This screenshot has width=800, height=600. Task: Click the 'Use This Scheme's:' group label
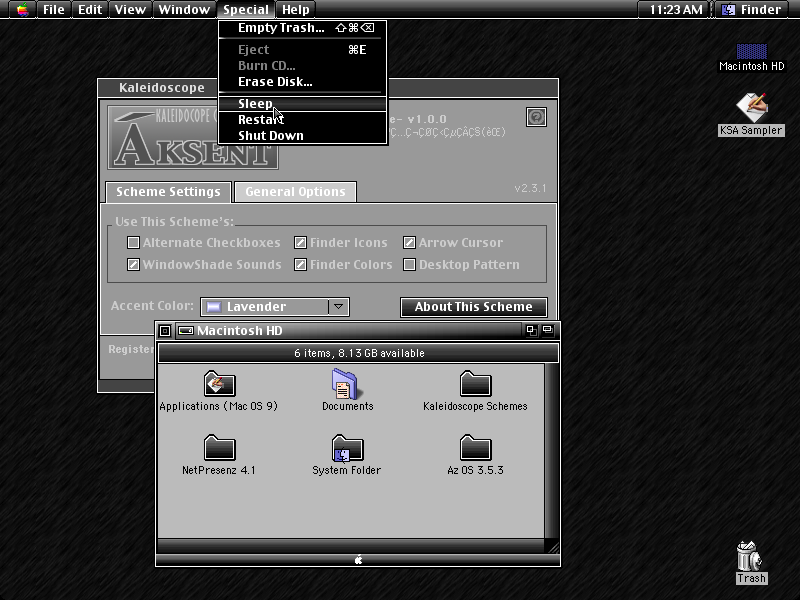point(174,221)
